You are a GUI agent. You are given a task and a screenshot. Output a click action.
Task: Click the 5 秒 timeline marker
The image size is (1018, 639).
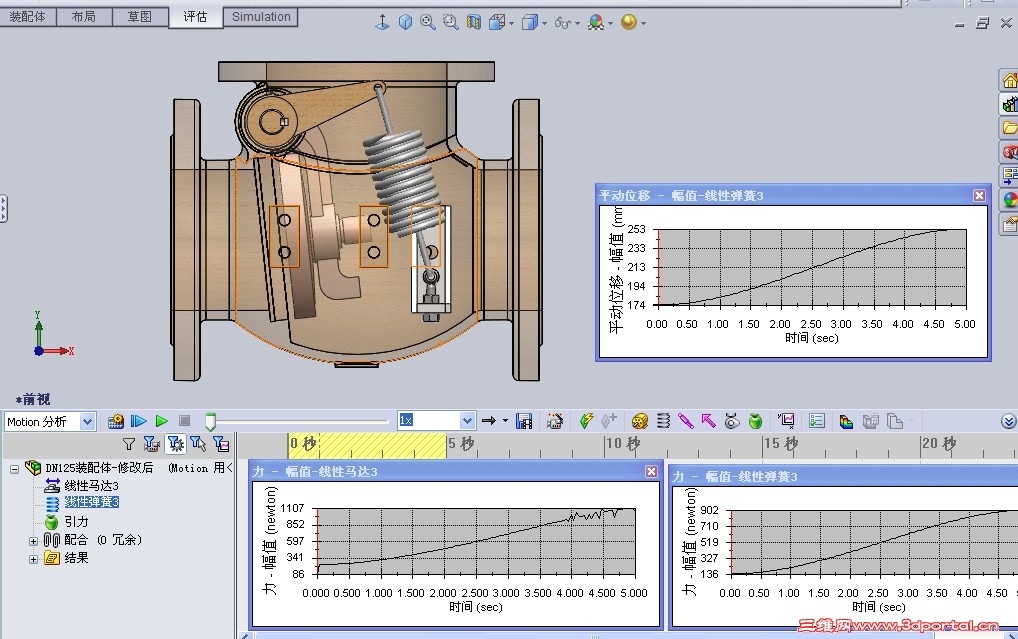tap(460, 444)
